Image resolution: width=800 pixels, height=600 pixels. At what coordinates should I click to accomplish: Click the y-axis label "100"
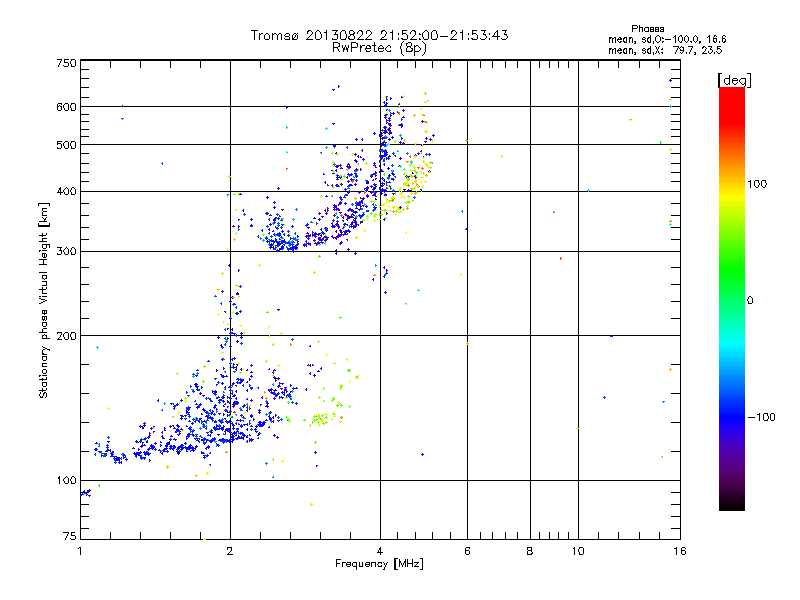[x=66, y=481]
